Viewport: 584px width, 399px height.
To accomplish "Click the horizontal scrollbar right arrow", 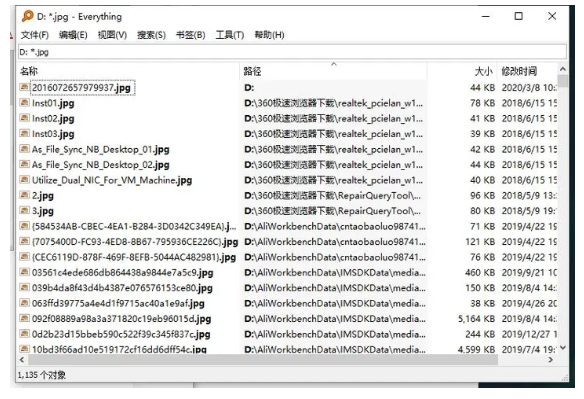I will point(550,360).
